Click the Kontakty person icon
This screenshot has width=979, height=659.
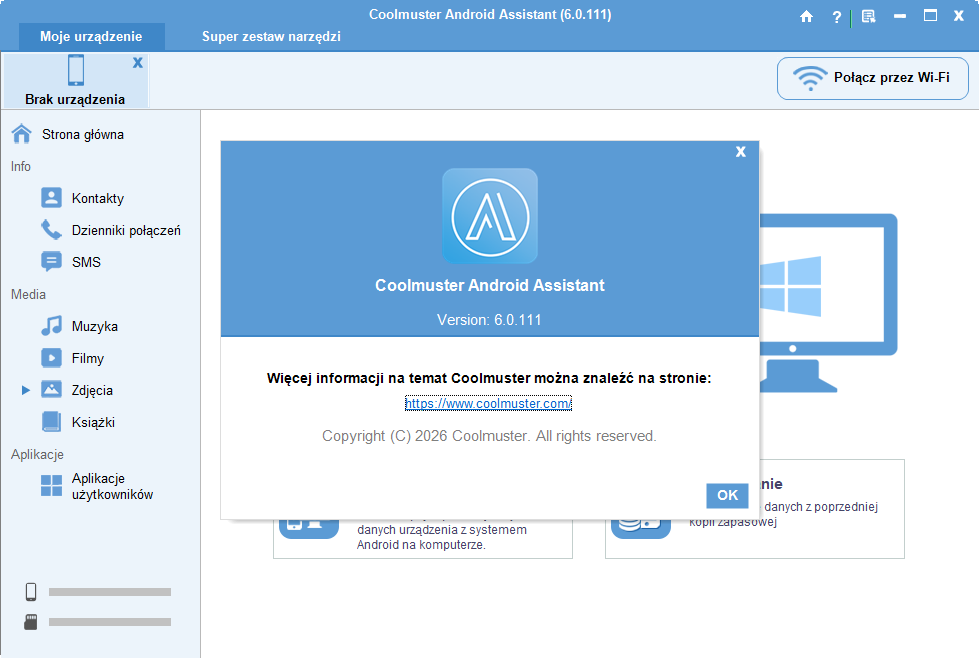(51, 197)
